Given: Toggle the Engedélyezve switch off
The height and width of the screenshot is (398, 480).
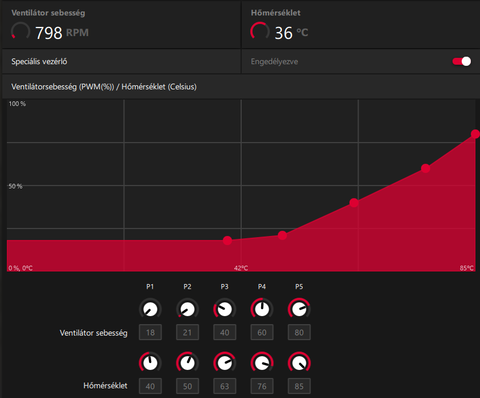Looking at the screenshot, I should (462, 62).
